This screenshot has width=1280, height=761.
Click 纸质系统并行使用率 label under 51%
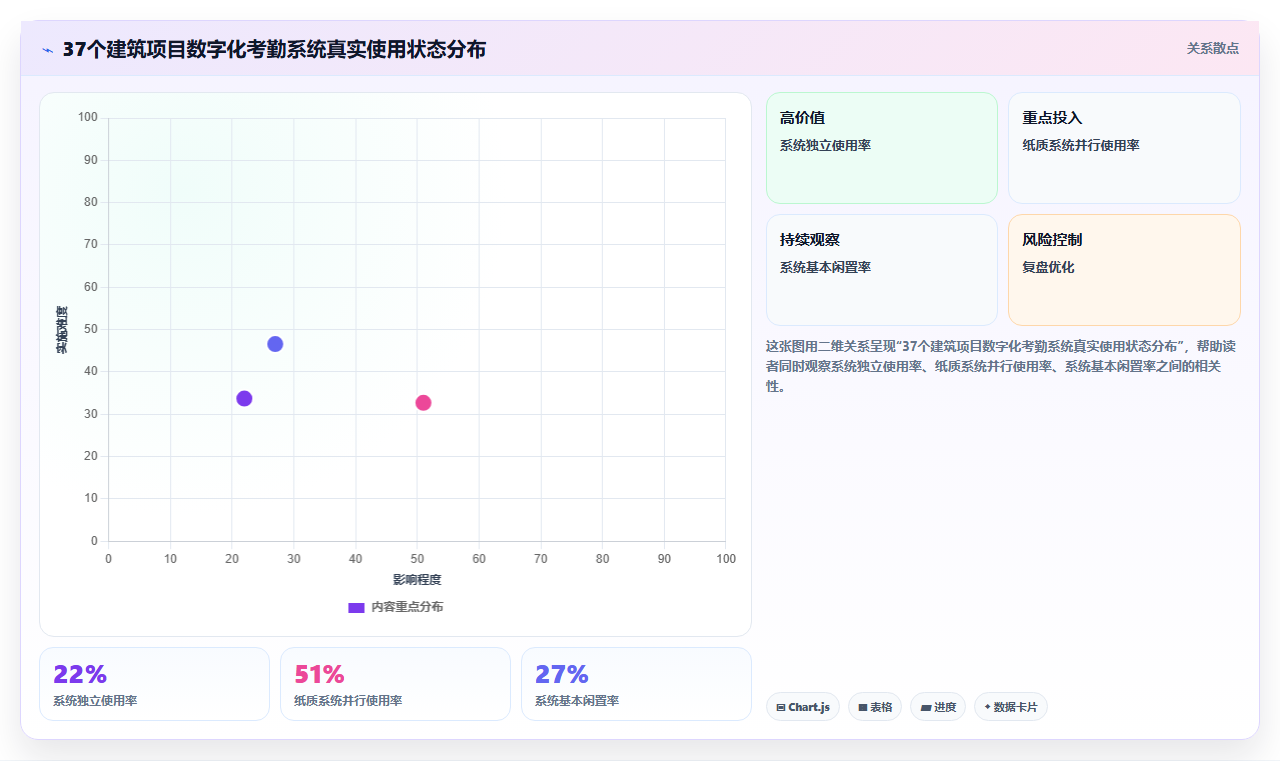(x=348, y=701)
